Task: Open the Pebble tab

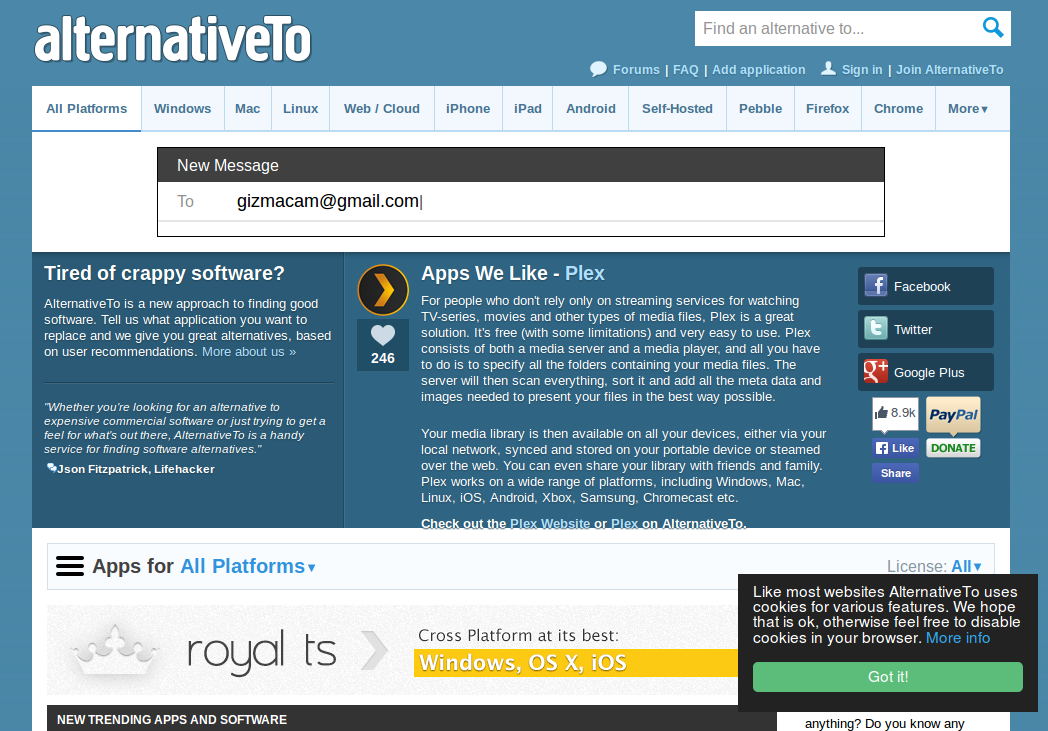Action: [760, 109]
